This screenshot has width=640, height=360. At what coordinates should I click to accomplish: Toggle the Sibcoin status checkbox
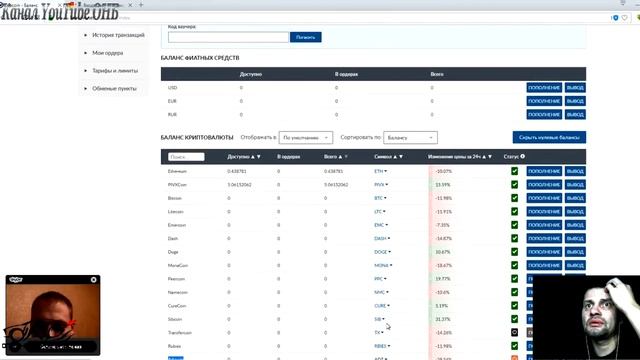point(514,319)
